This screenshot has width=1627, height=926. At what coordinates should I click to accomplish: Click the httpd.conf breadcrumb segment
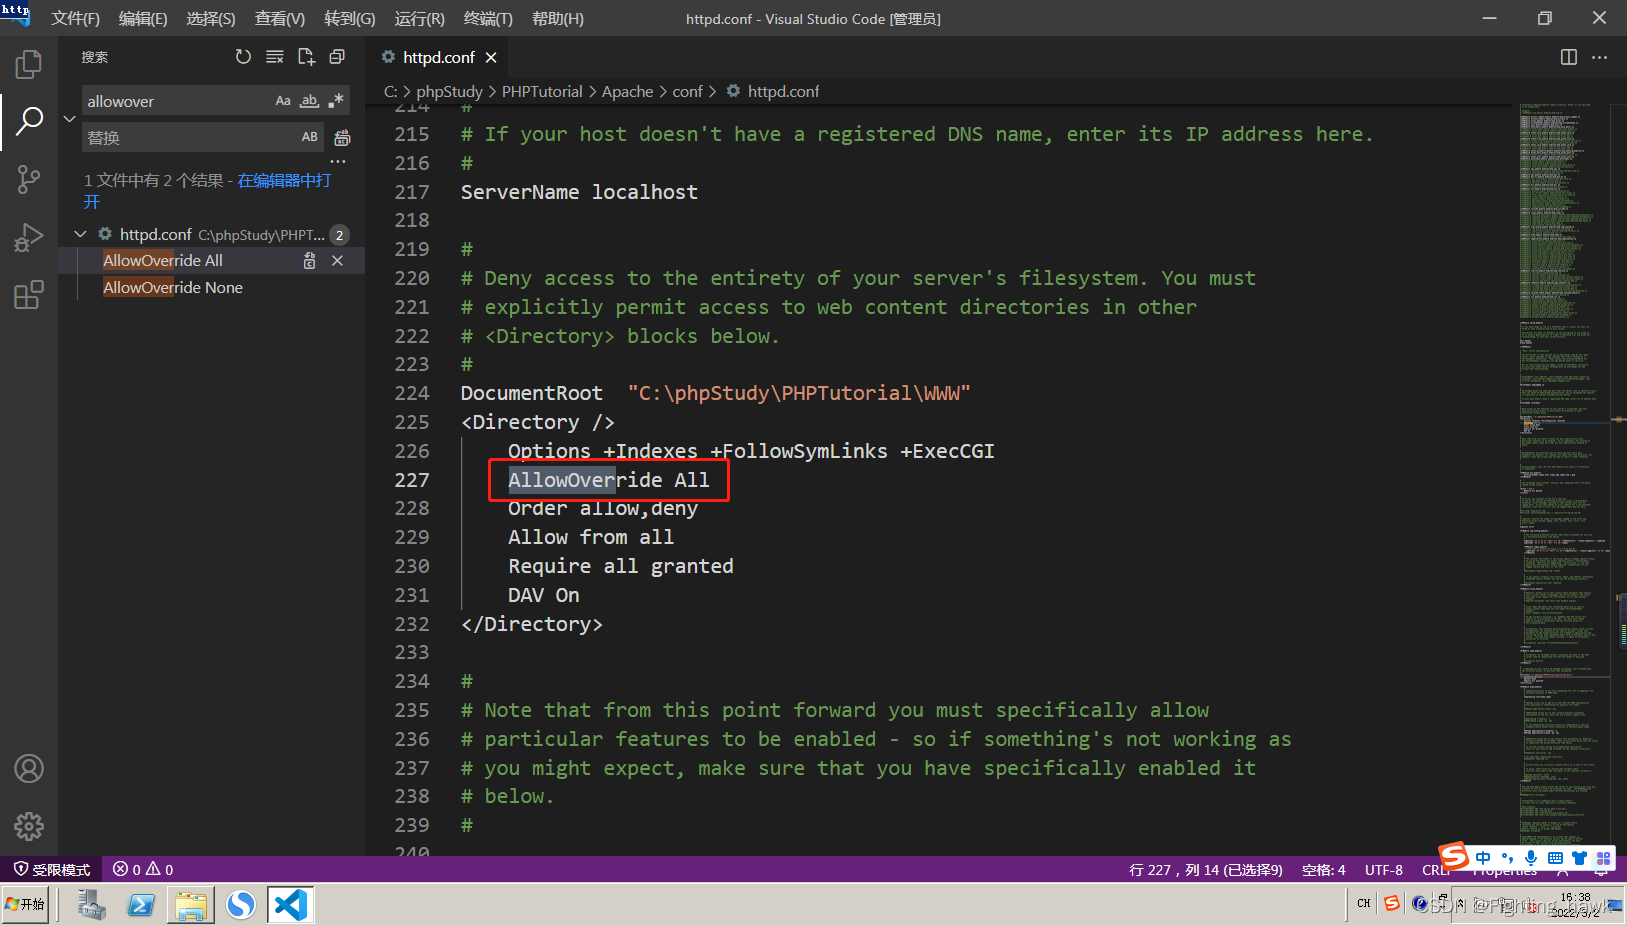point(783,91)
